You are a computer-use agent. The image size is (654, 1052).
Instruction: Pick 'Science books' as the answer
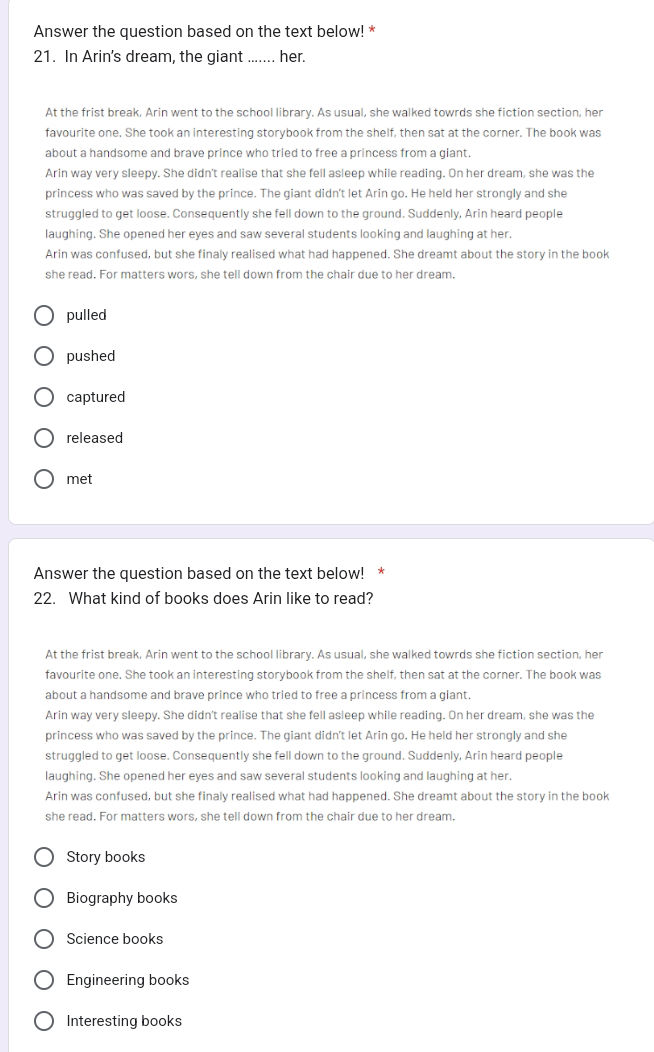point(44,939)
